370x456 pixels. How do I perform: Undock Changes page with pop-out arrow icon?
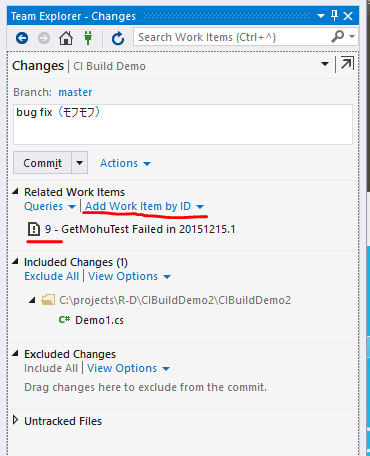[x=347, y=63]
